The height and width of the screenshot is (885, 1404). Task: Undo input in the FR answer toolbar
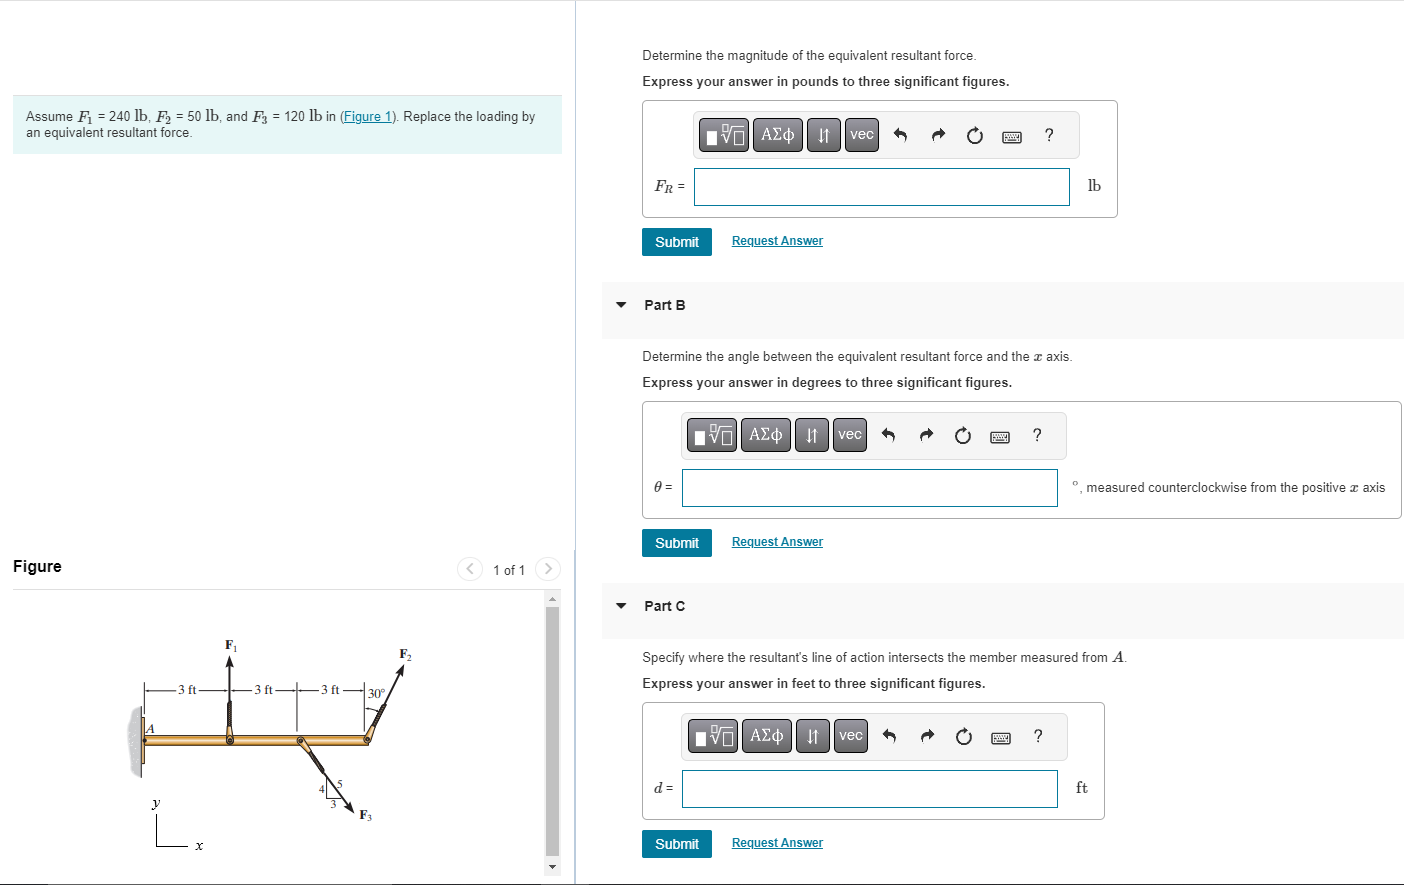(x=899, y=135)
